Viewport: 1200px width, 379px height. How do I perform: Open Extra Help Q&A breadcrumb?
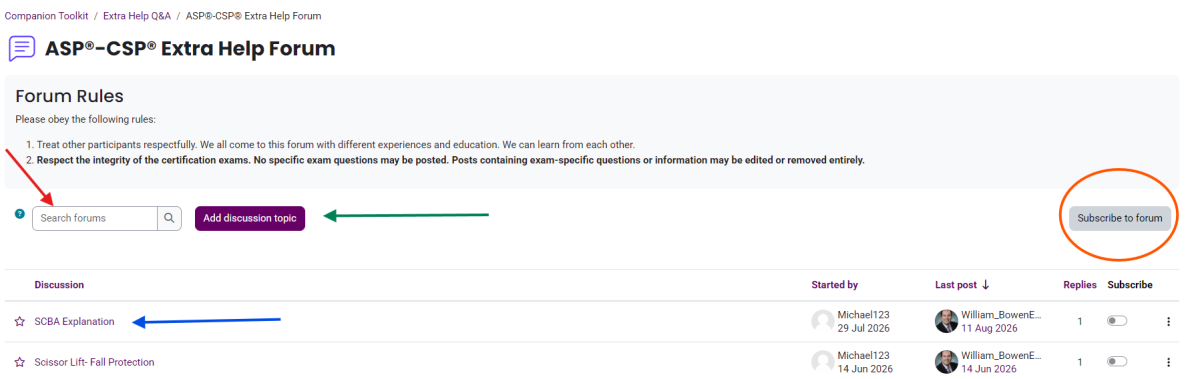click(x=136, y=17)
